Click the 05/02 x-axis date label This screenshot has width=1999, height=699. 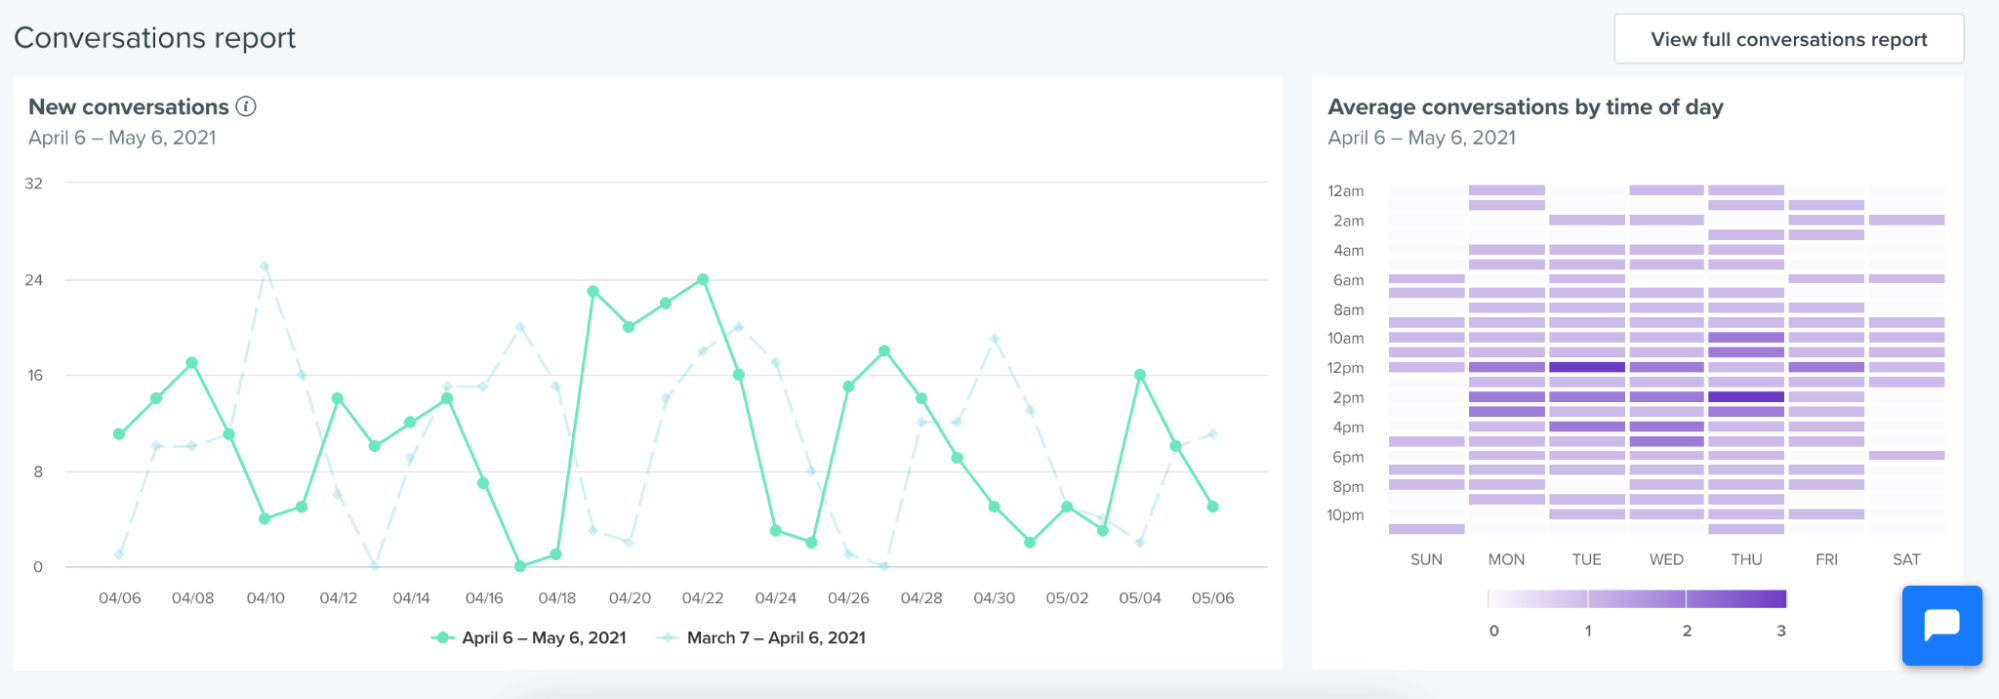(x=1067, y=598)
